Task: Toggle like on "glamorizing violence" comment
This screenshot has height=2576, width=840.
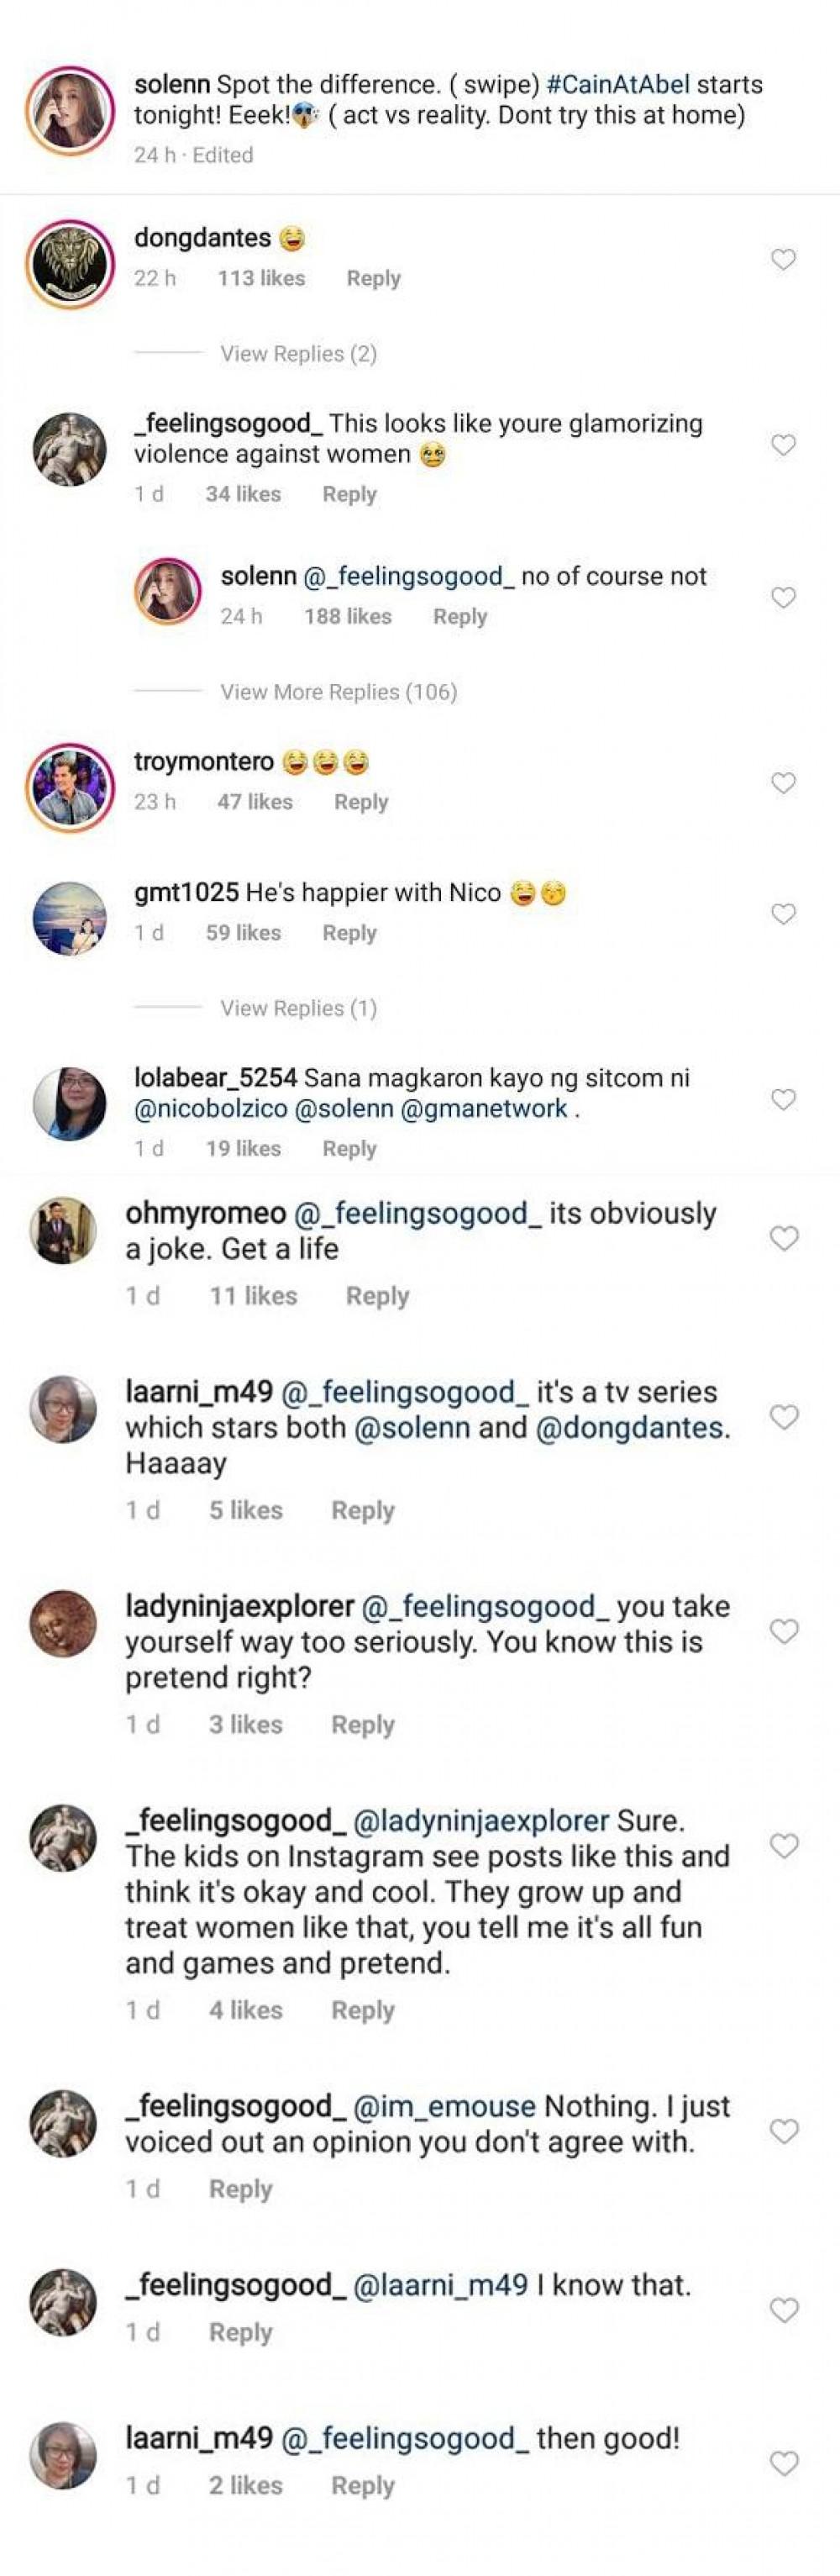Action: pos(784,445)
